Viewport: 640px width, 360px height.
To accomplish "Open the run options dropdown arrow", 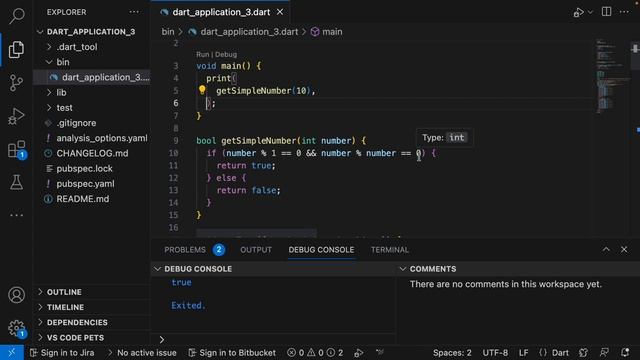I will click(590, 12).
